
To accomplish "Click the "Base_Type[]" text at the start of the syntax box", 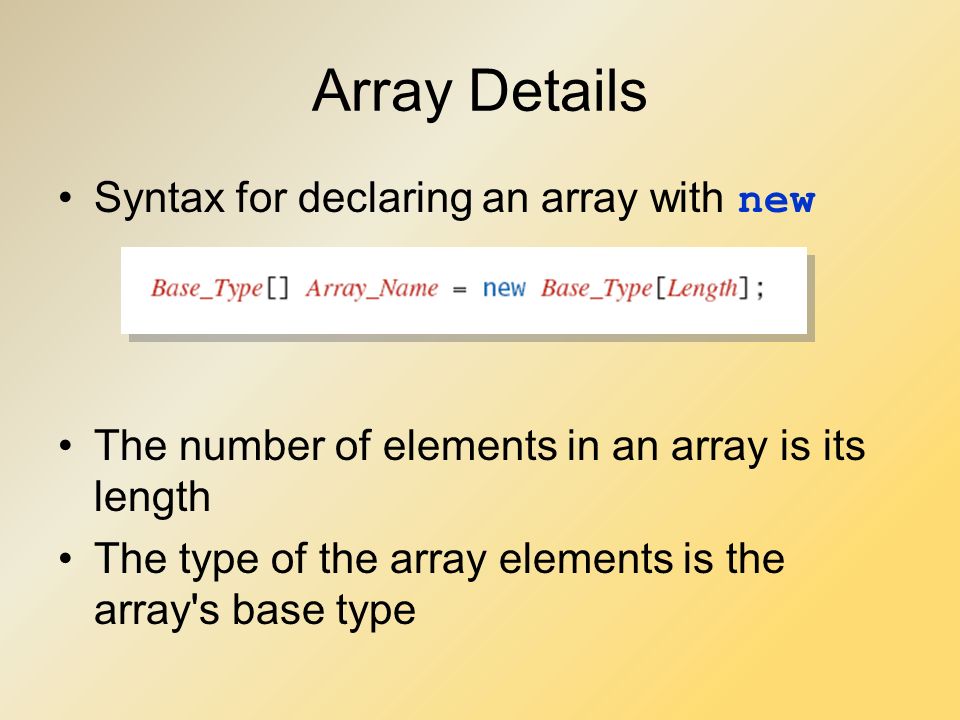I will pos(220,288).
